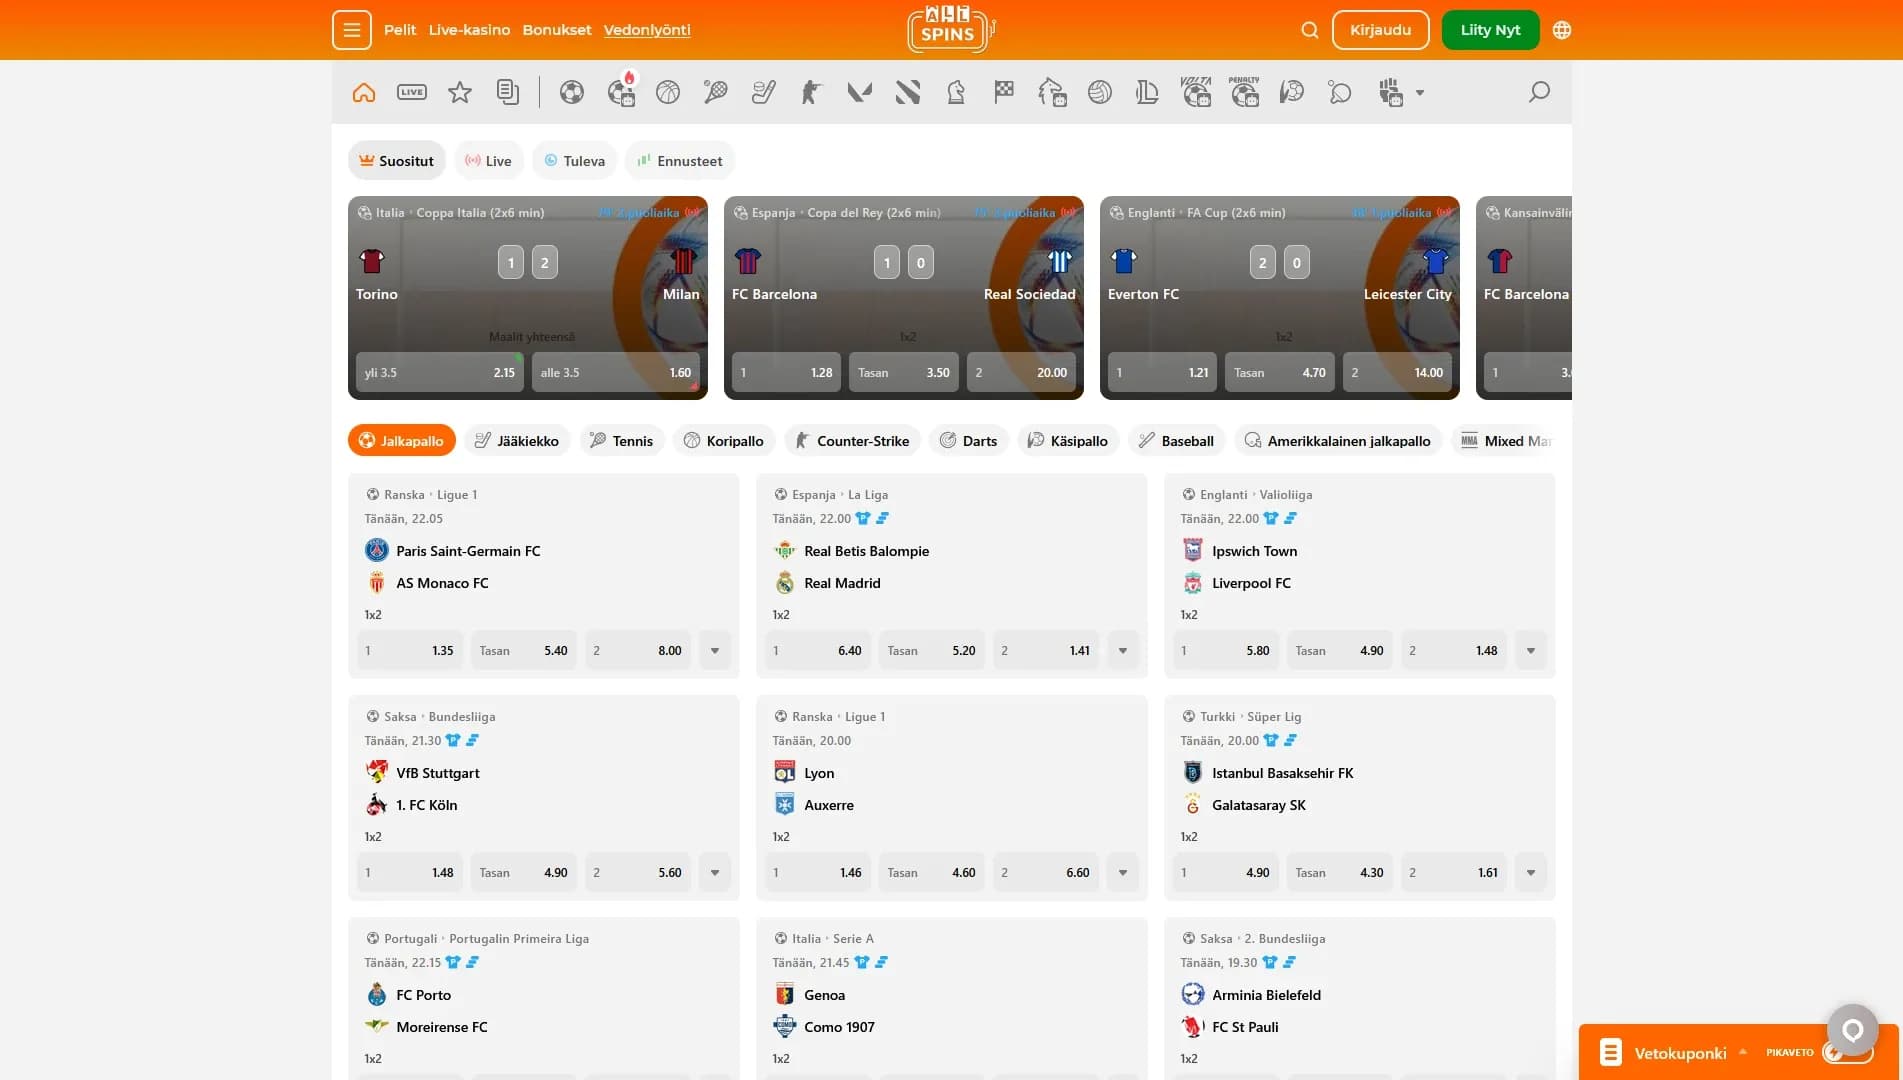Image resolution: width=1903 pixels, height=1080 pixels.
Task: Open the Bonukset menu item
Action: pos(557,30)
